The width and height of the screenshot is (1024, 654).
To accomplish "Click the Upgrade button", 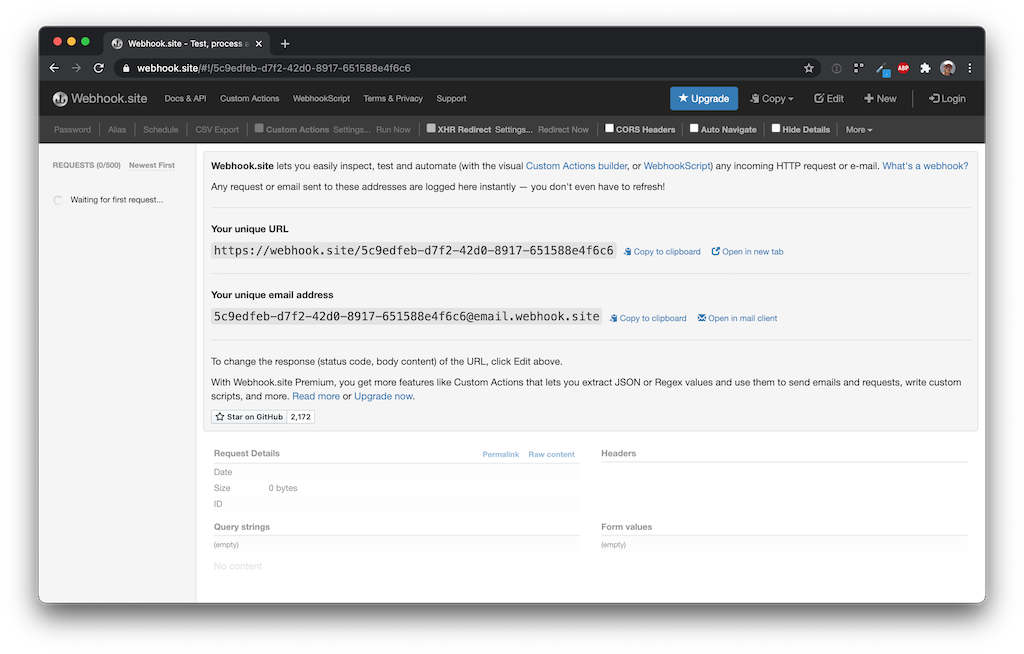I will [704, 99].
